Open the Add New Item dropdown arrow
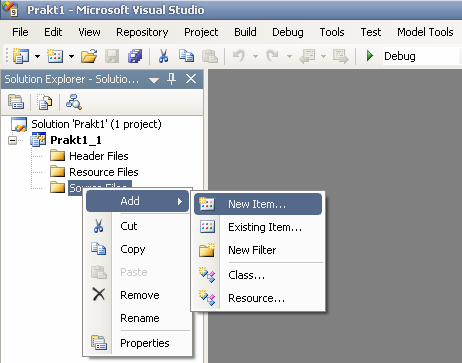The width and height of the screenshot is (462, 363). click(x=71, y=56)
